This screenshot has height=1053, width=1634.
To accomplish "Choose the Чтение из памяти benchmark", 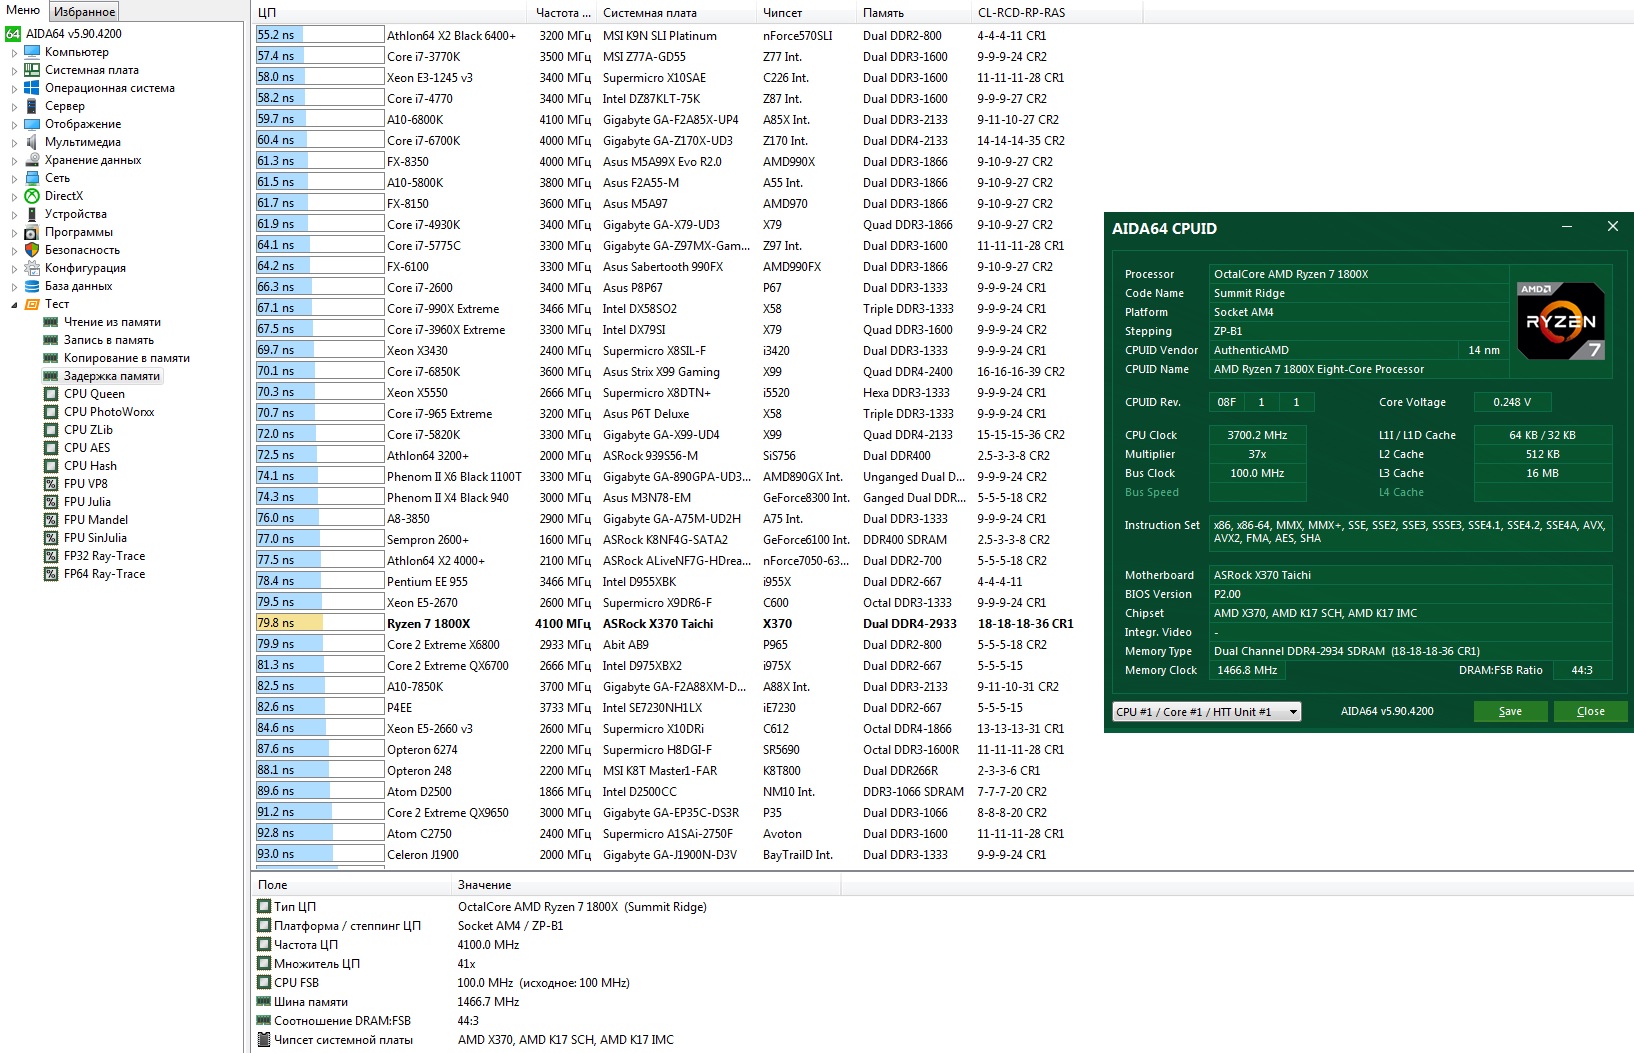I will (x=112, y=322).
